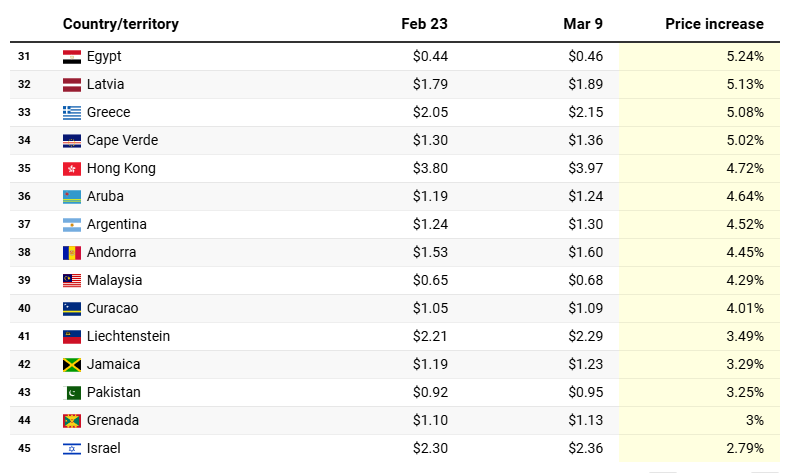Select the Jamaica flag icon

click(x=72, y=365)
